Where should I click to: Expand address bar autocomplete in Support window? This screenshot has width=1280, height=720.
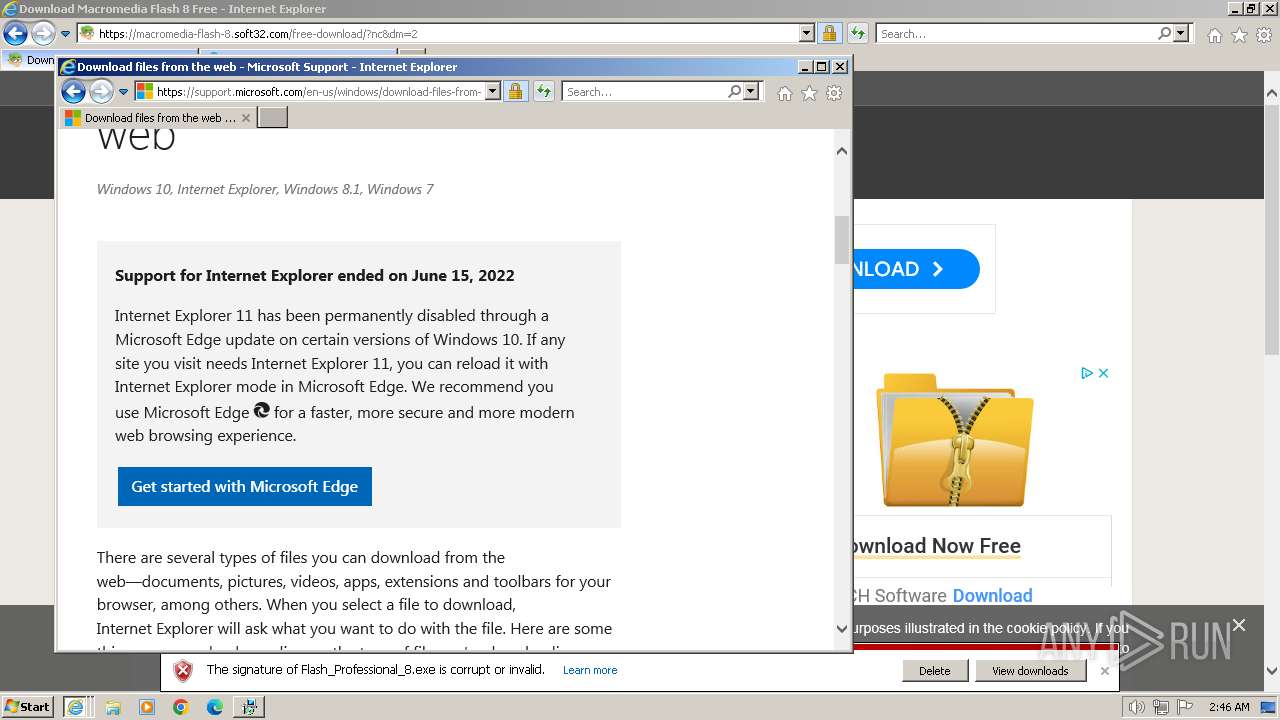tap(492, 92)
